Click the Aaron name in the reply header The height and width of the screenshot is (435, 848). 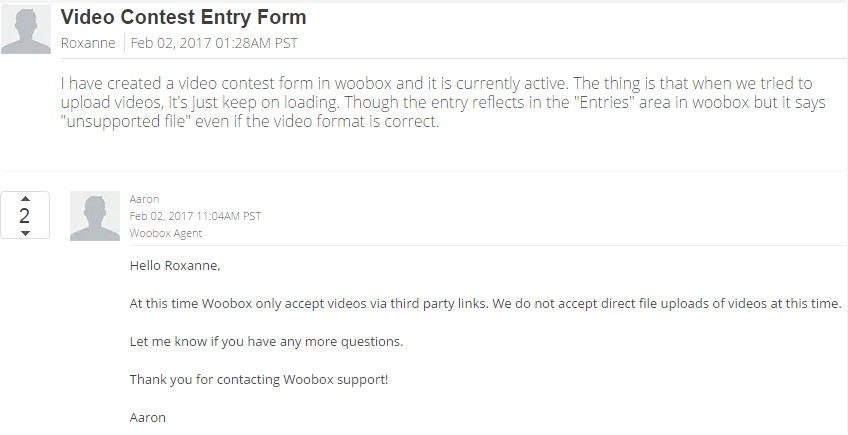[x=144, y=199]
